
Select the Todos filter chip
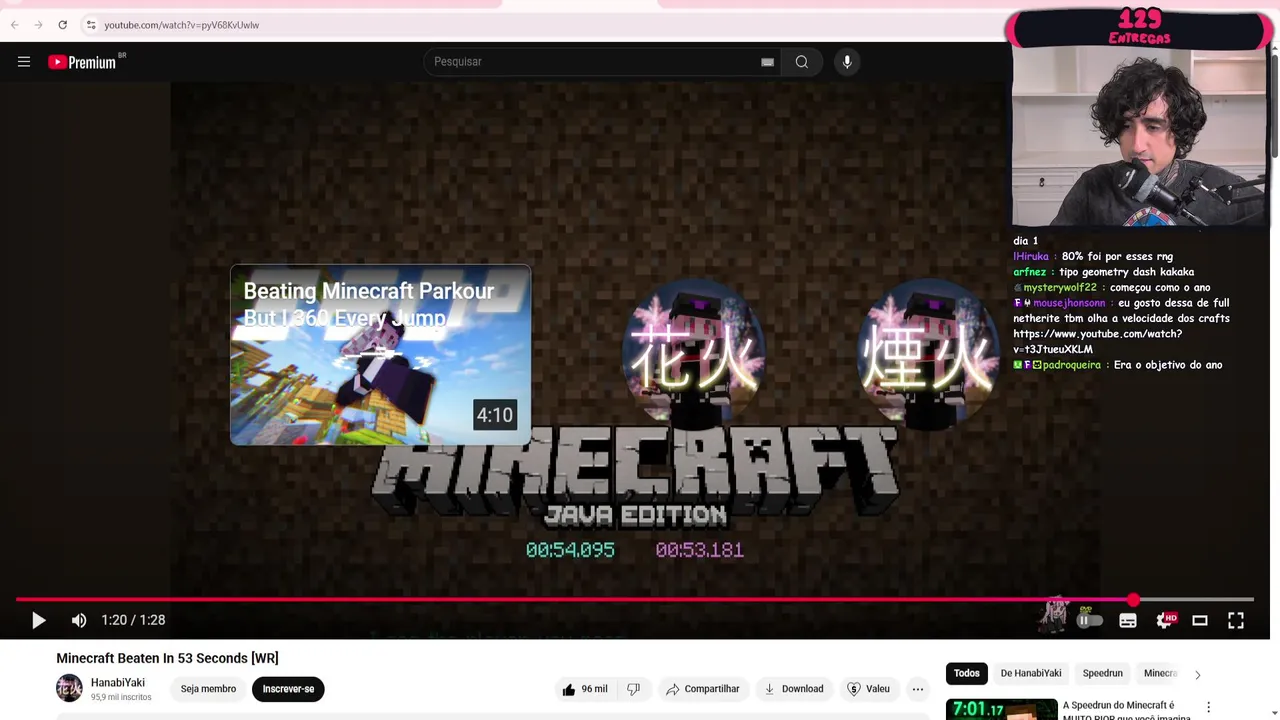967,673
